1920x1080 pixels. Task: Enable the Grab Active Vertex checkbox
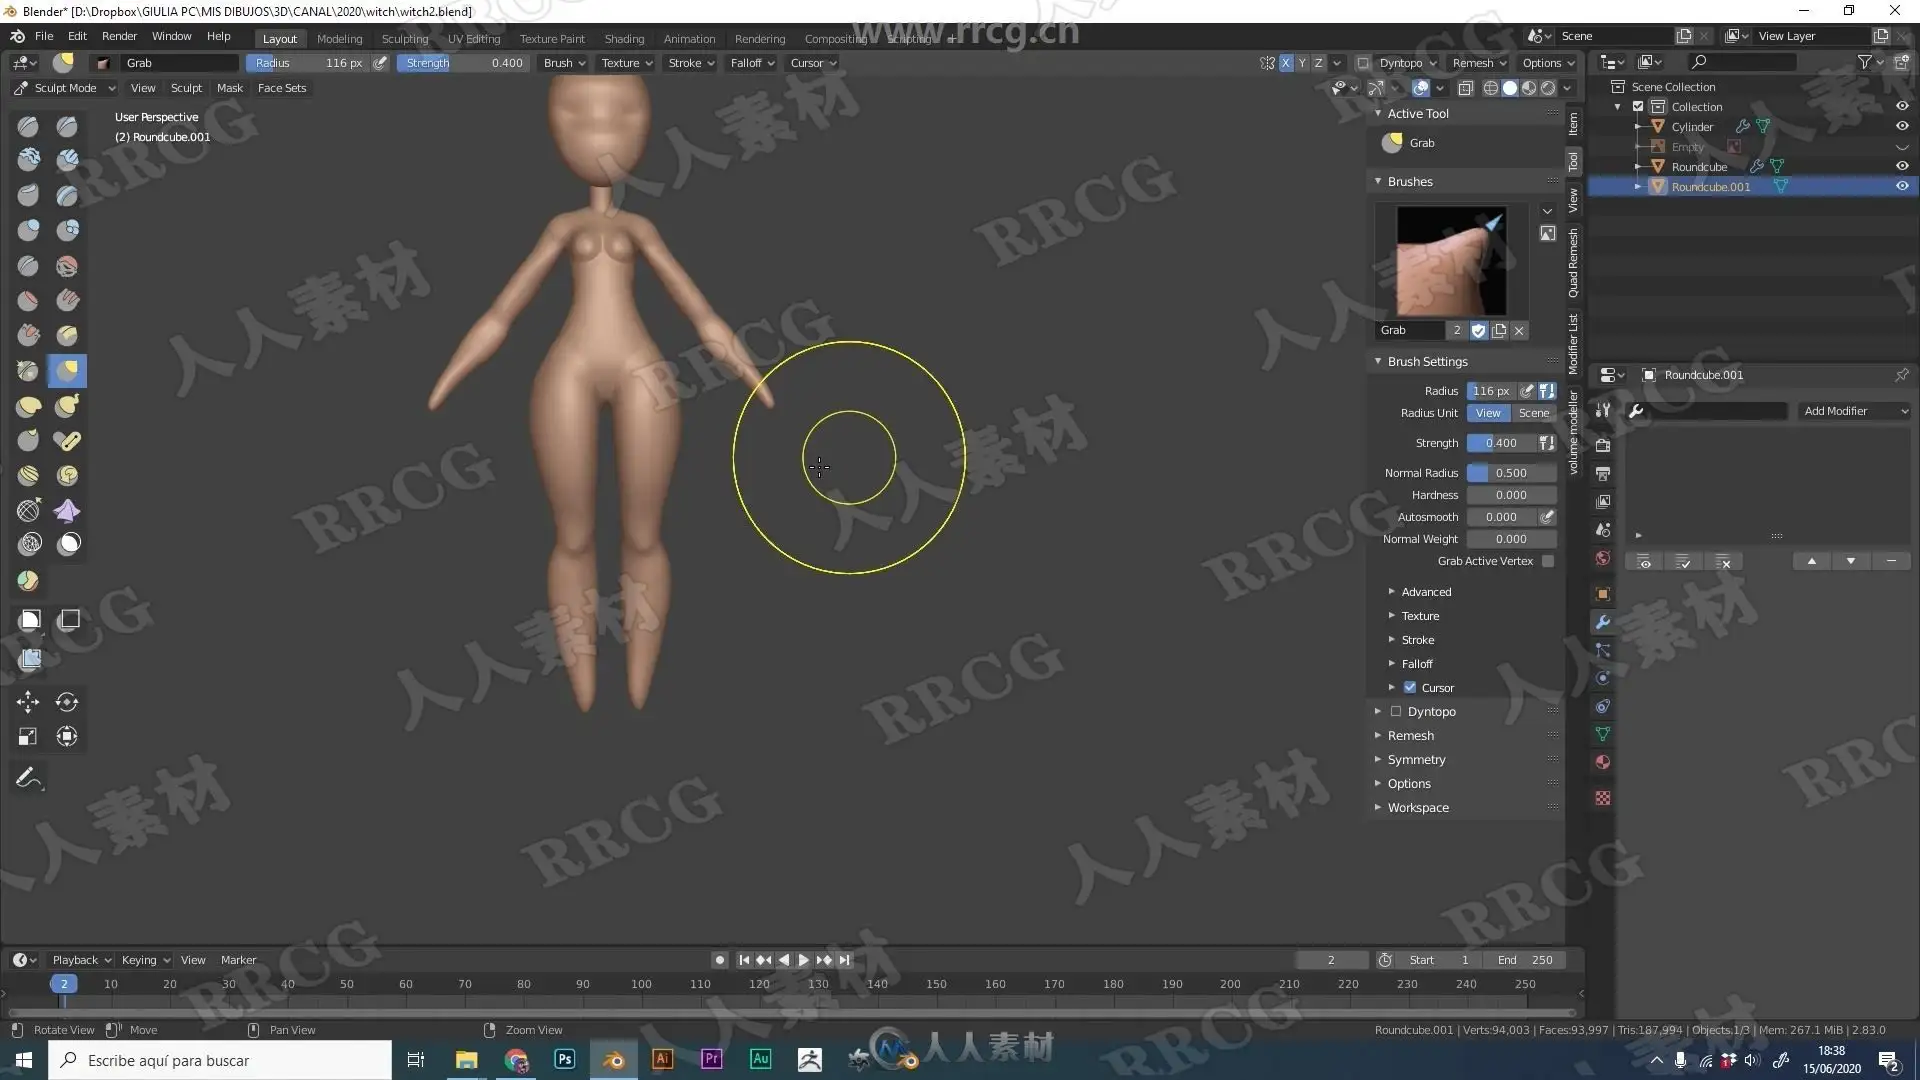1548,561
